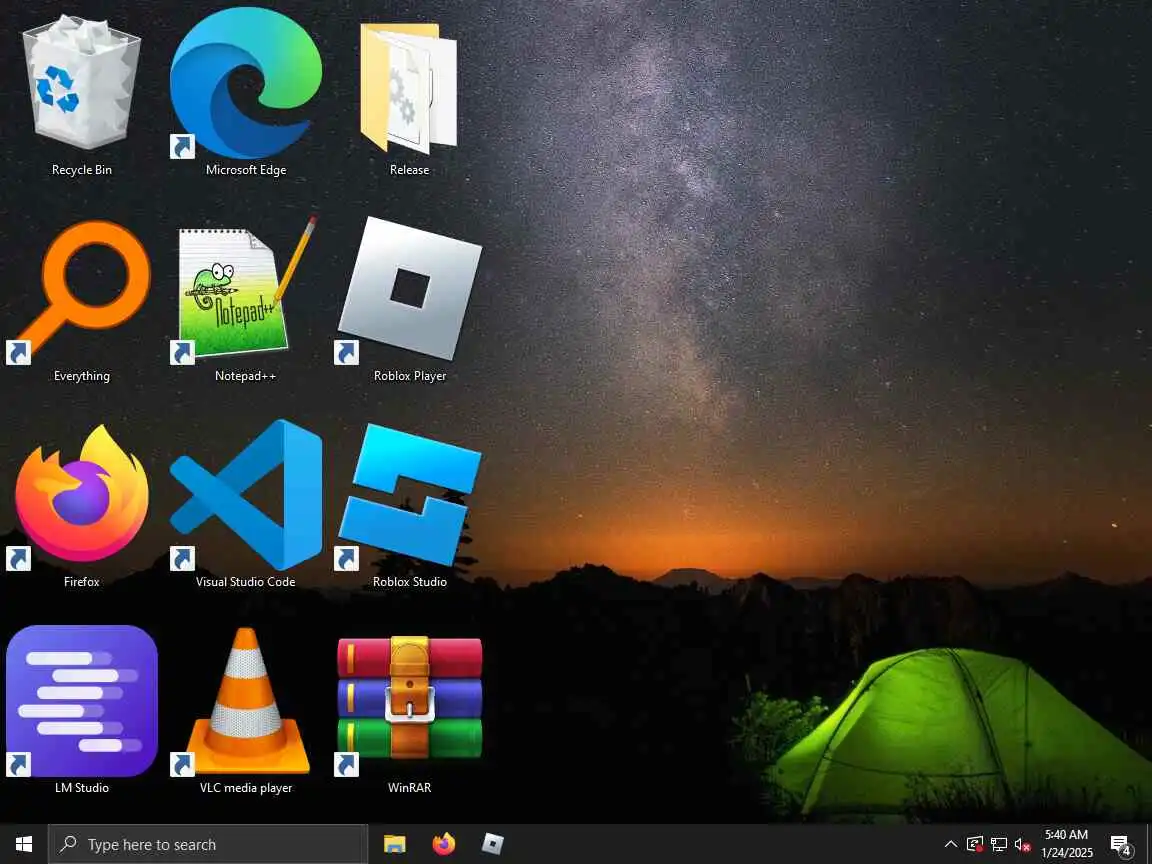
Task: Click the Recycle Bin label text
Action: click(x=82, y=170)
